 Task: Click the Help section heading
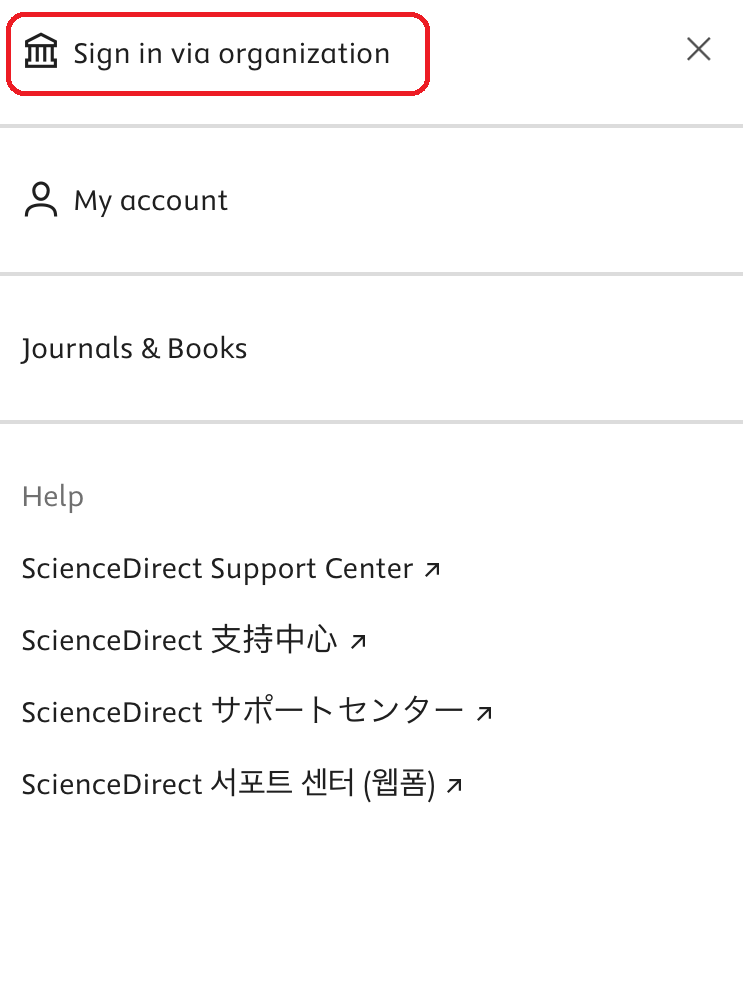(53, 497)
